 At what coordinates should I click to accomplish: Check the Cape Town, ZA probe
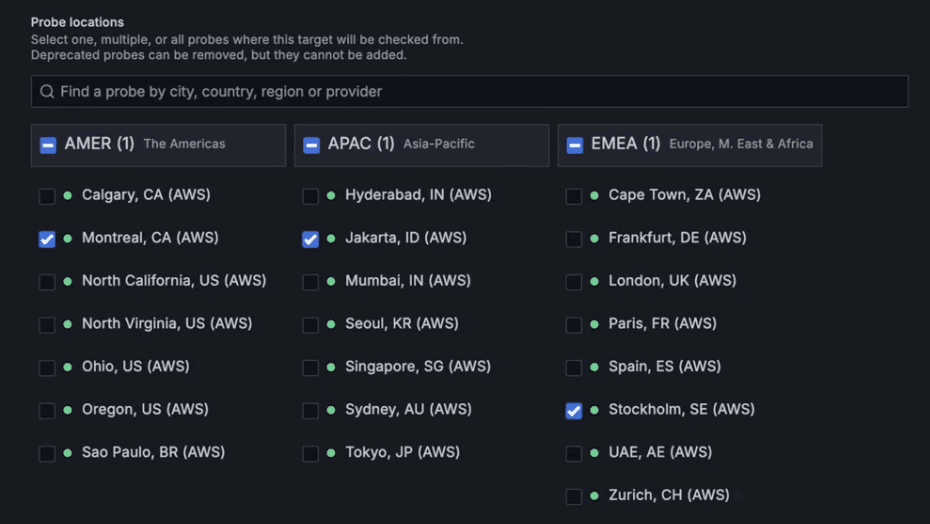point(574,196)
